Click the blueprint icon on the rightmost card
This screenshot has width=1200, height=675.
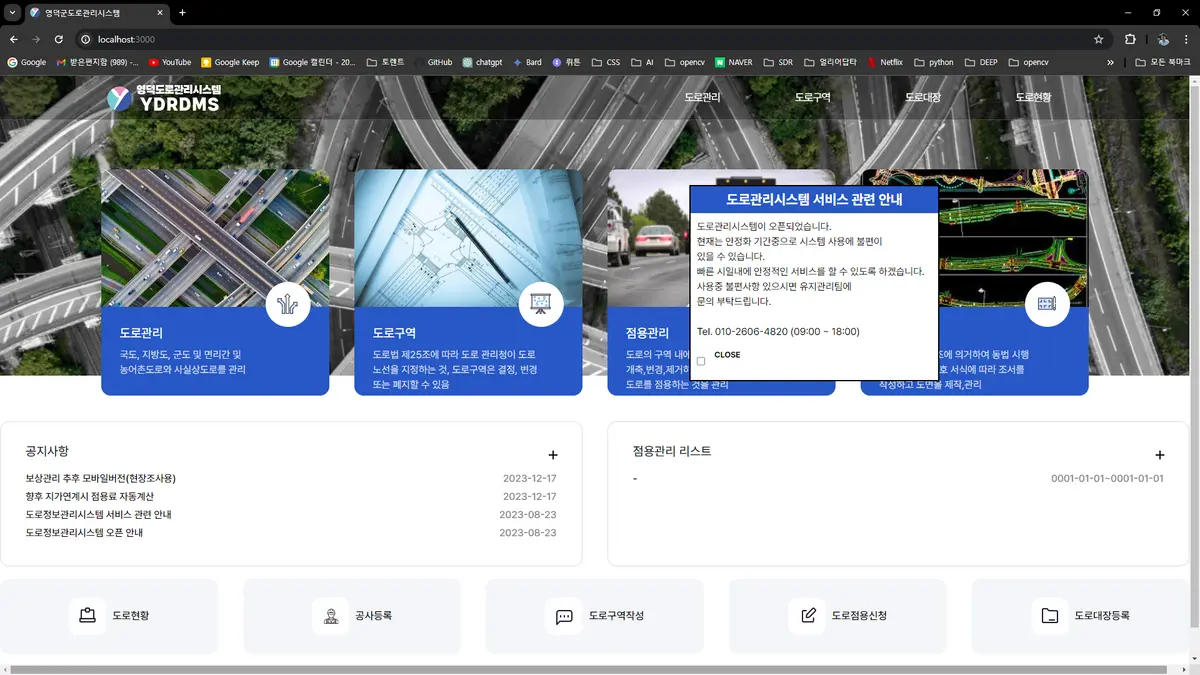pyautogui.click(x=1047, y=304)
